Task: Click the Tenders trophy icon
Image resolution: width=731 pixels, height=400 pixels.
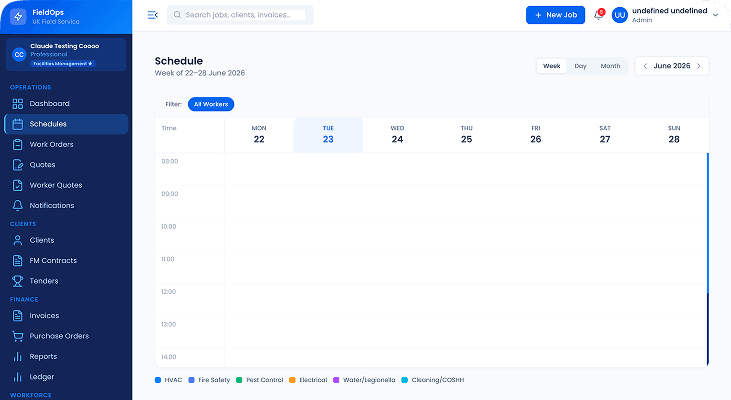Action: [18, 281]
